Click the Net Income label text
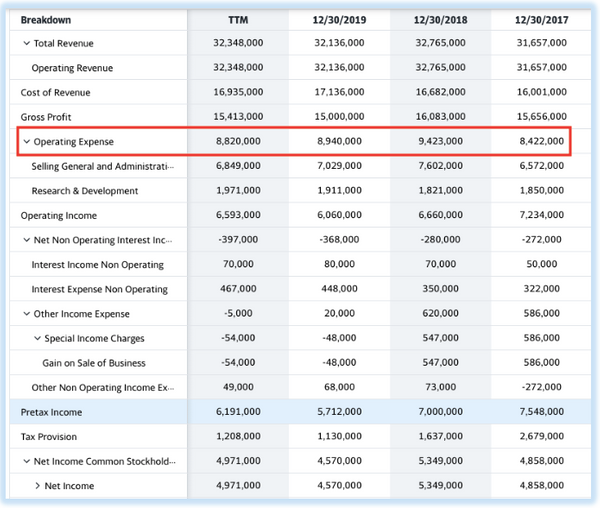This screenshot has height=508, width=600. (x=69, y=486)
